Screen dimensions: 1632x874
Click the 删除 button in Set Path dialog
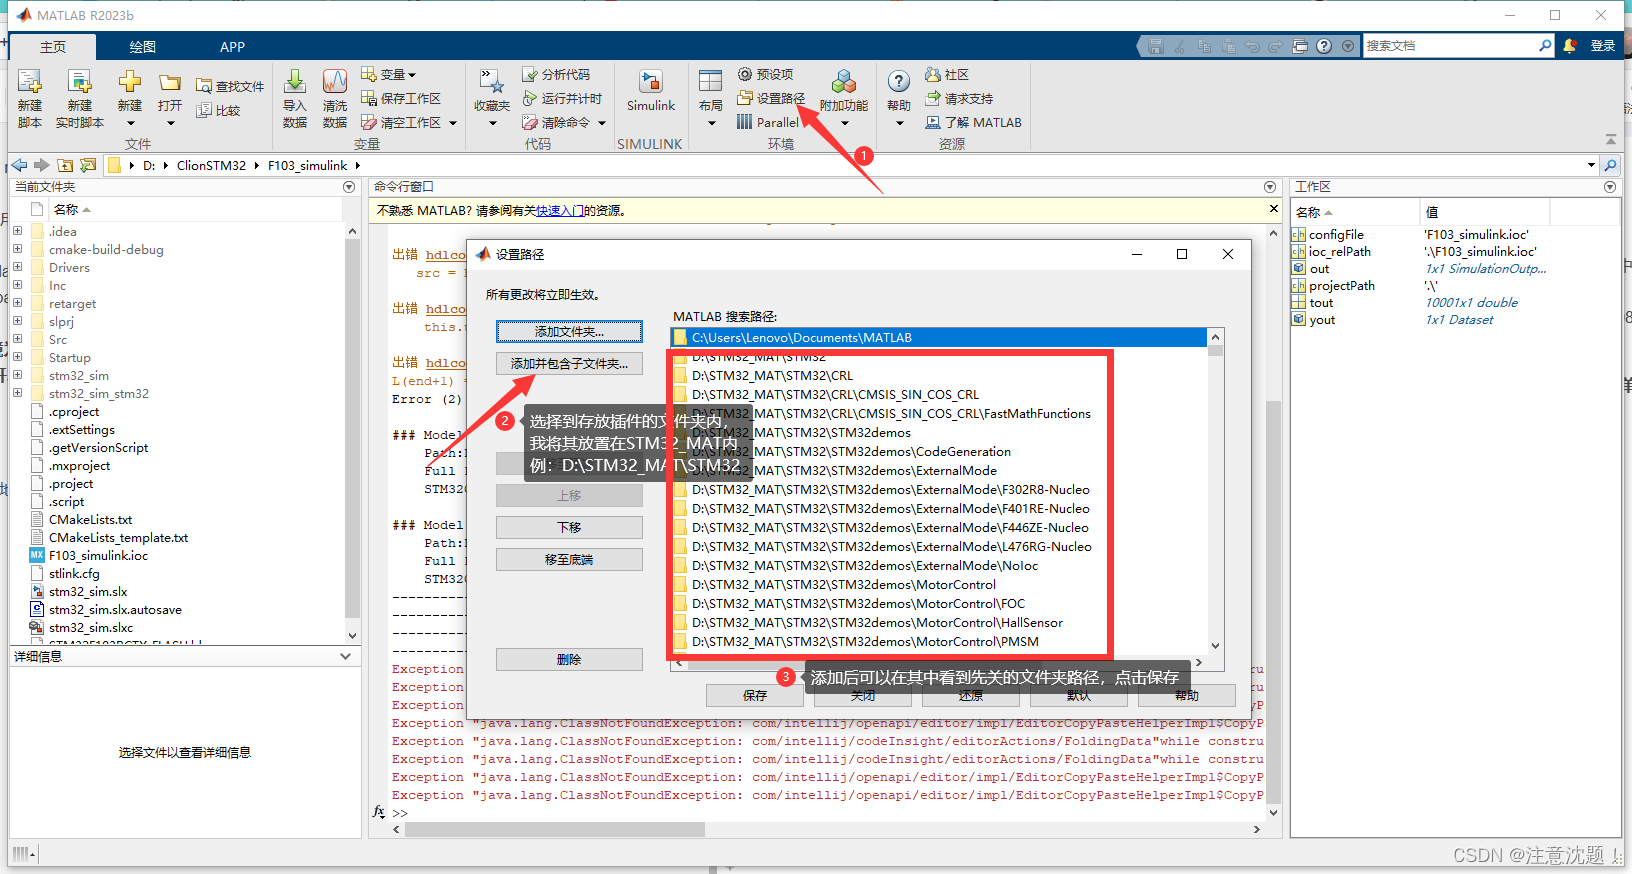569,659
